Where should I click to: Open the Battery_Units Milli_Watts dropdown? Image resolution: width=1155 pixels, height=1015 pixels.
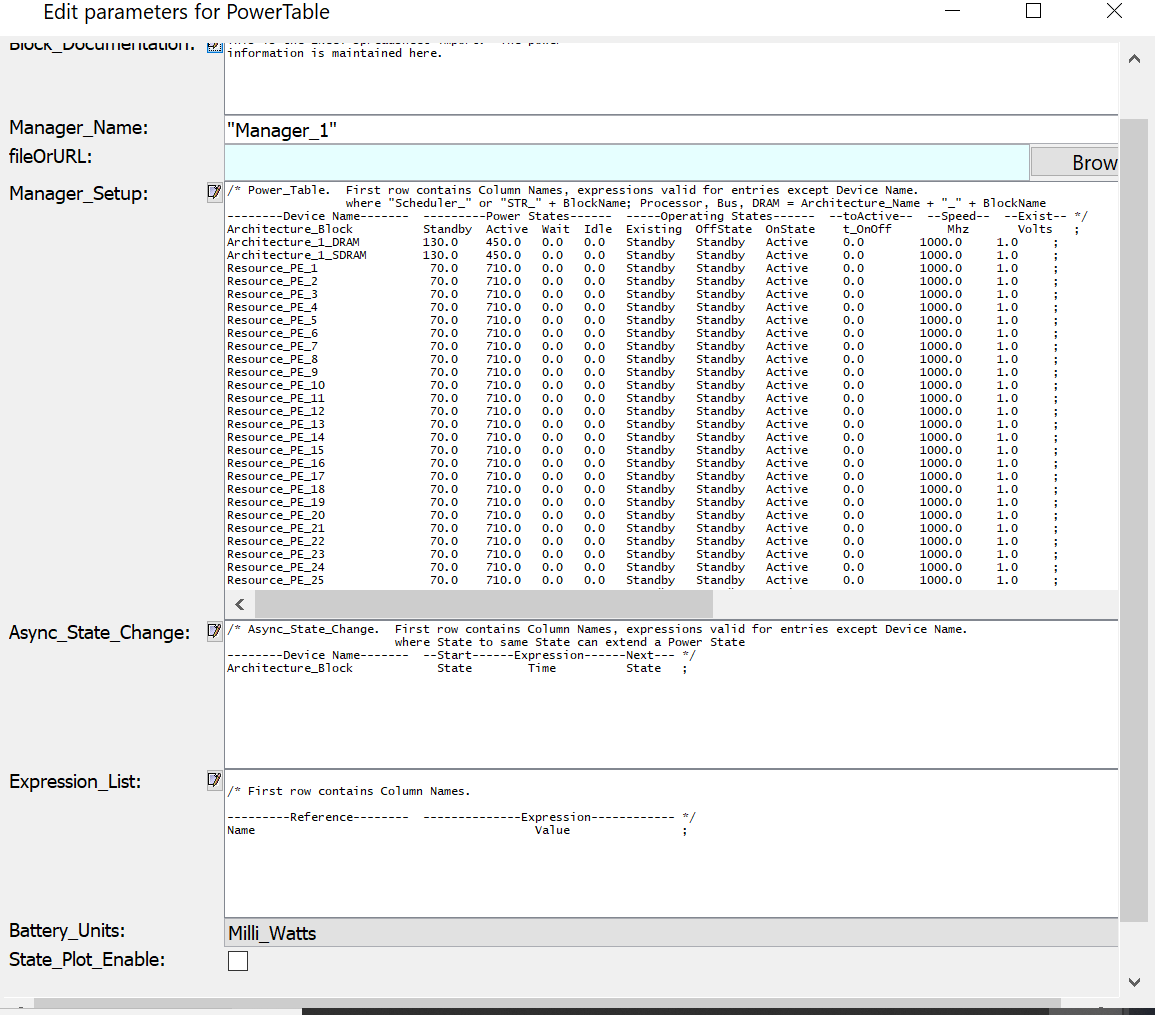tap(670, 933)
